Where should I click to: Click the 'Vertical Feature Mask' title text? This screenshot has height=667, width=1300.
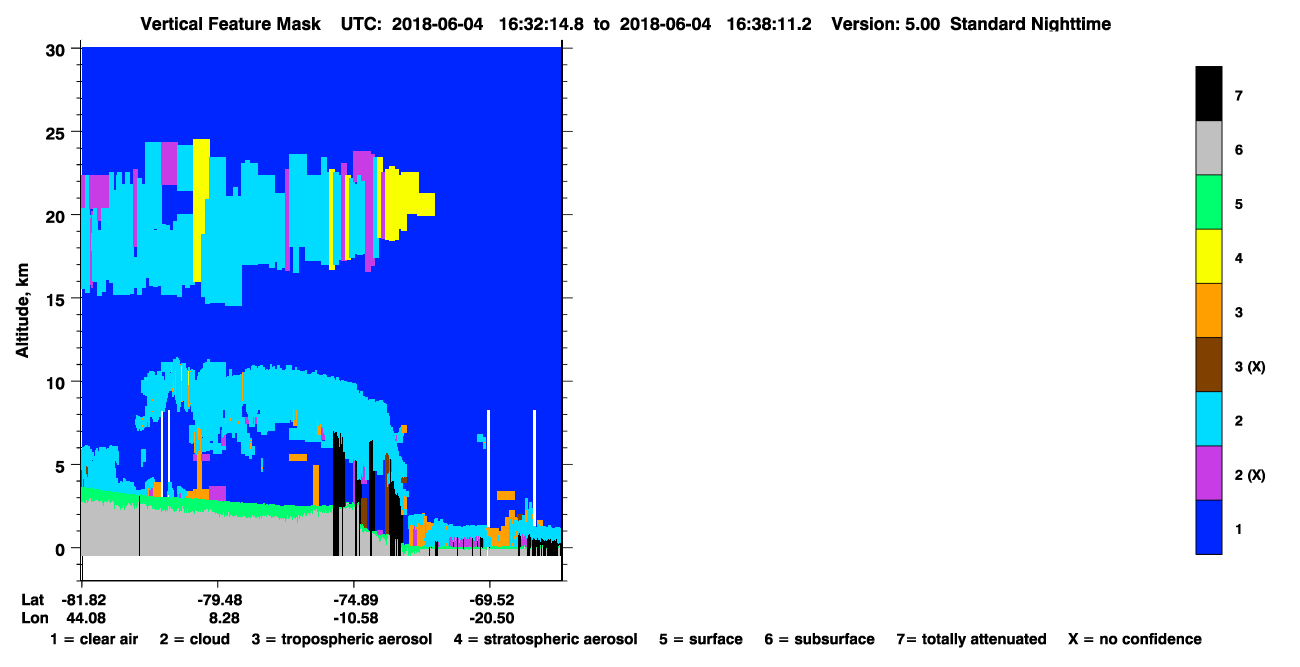[231, 23]
